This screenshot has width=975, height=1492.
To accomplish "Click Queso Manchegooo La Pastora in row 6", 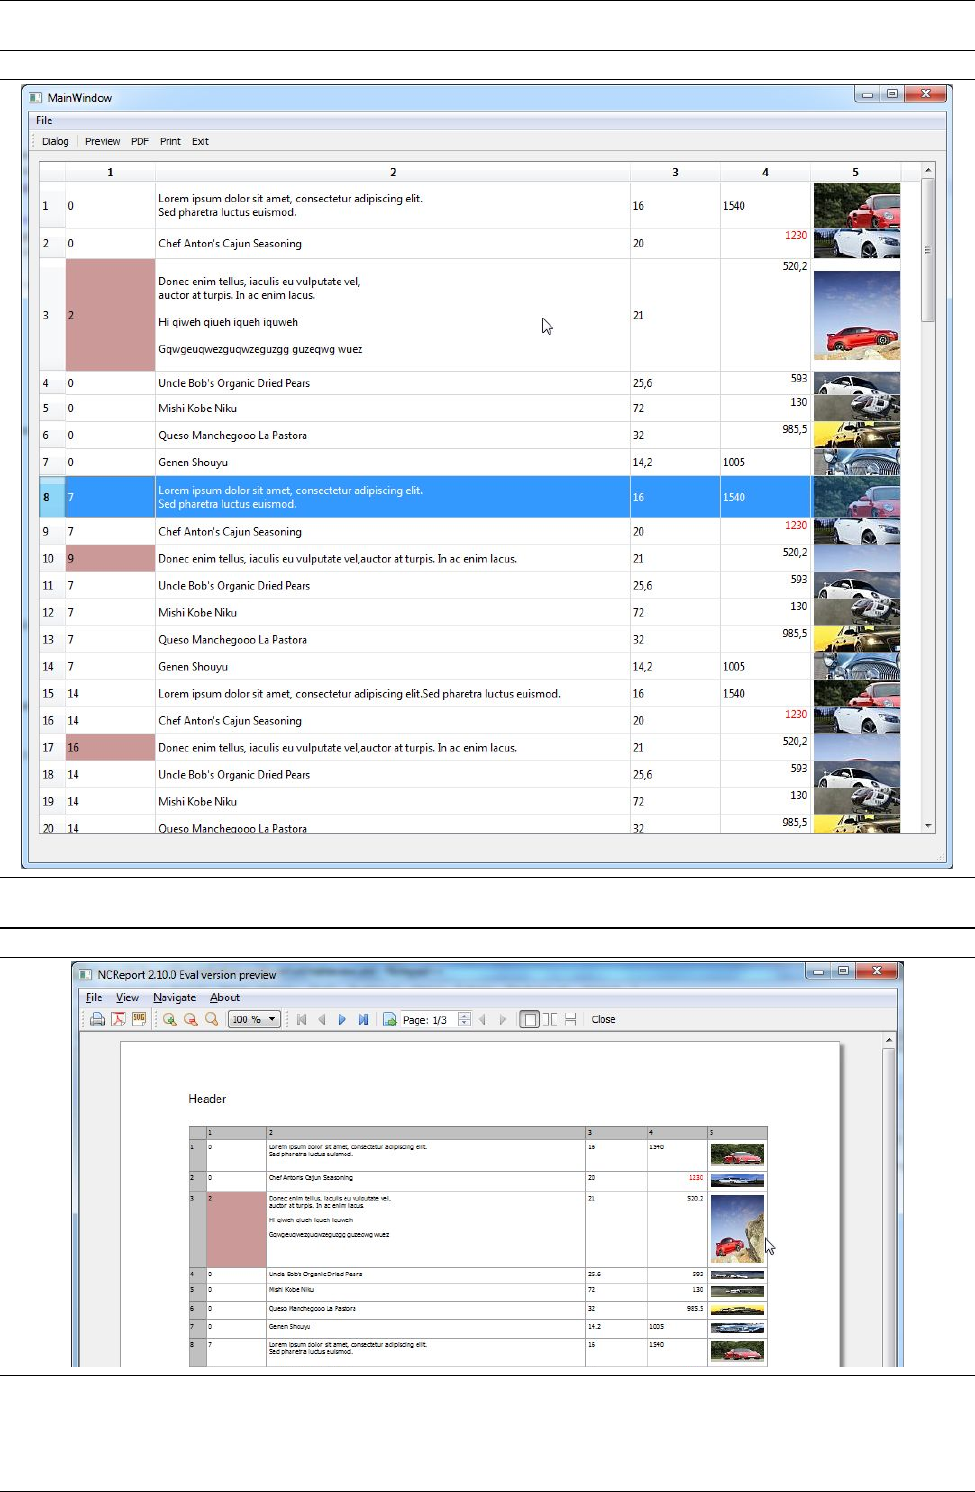I will [x=232, y=435].
